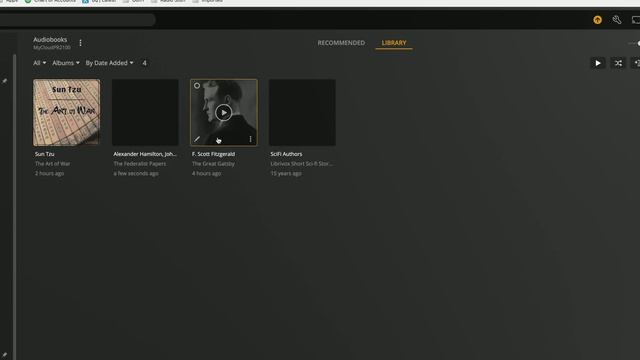Click the album count number 4
Screen dimensions: 640x360
coord(144,63)
